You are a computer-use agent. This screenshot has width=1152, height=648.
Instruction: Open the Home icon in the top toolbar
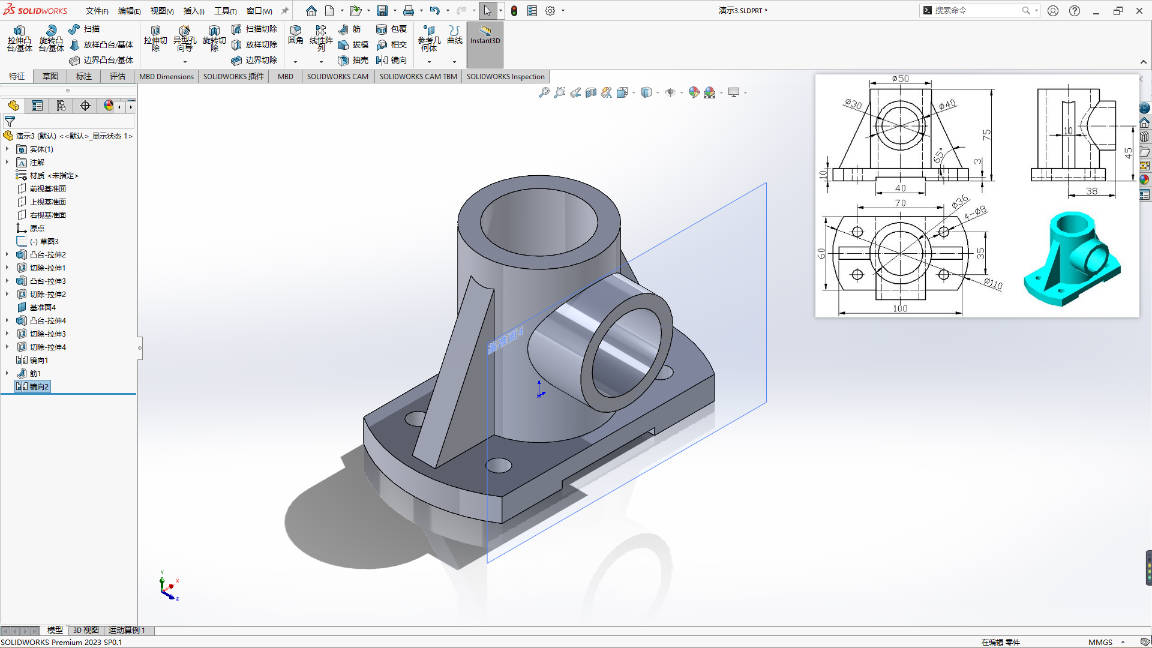(x=312, y=10)
